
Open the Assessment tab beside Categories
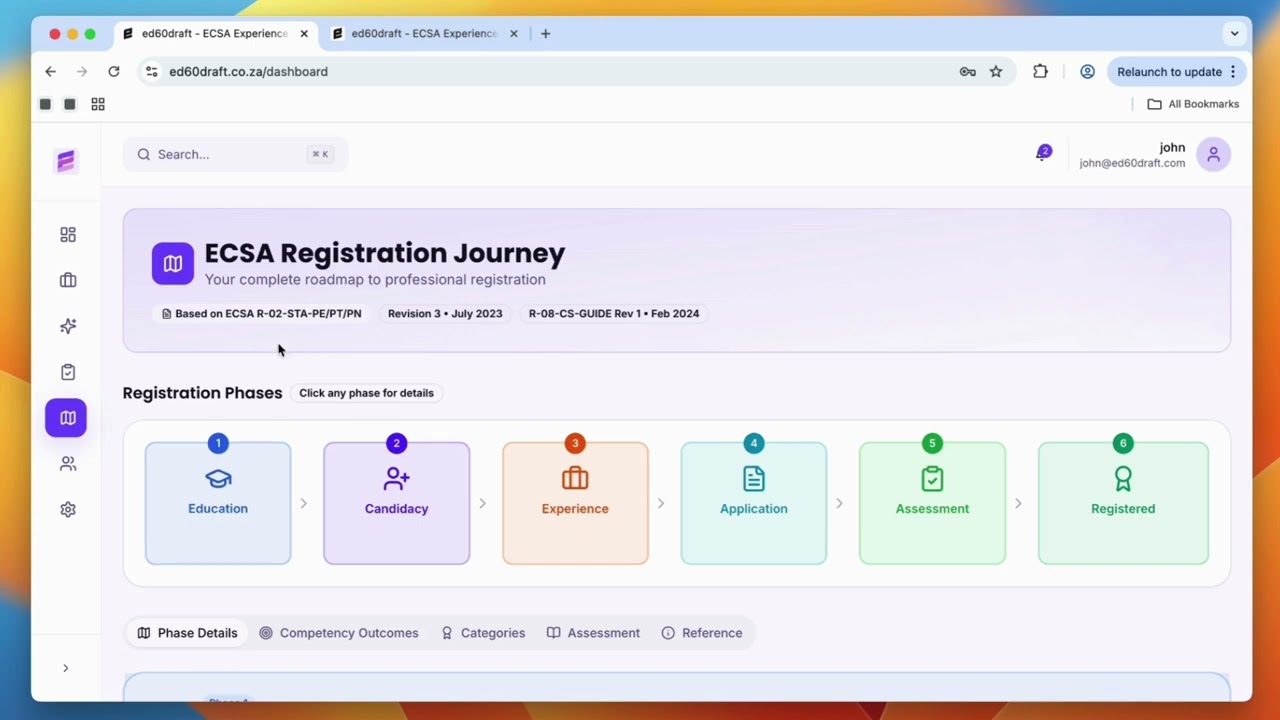[593, 633]
